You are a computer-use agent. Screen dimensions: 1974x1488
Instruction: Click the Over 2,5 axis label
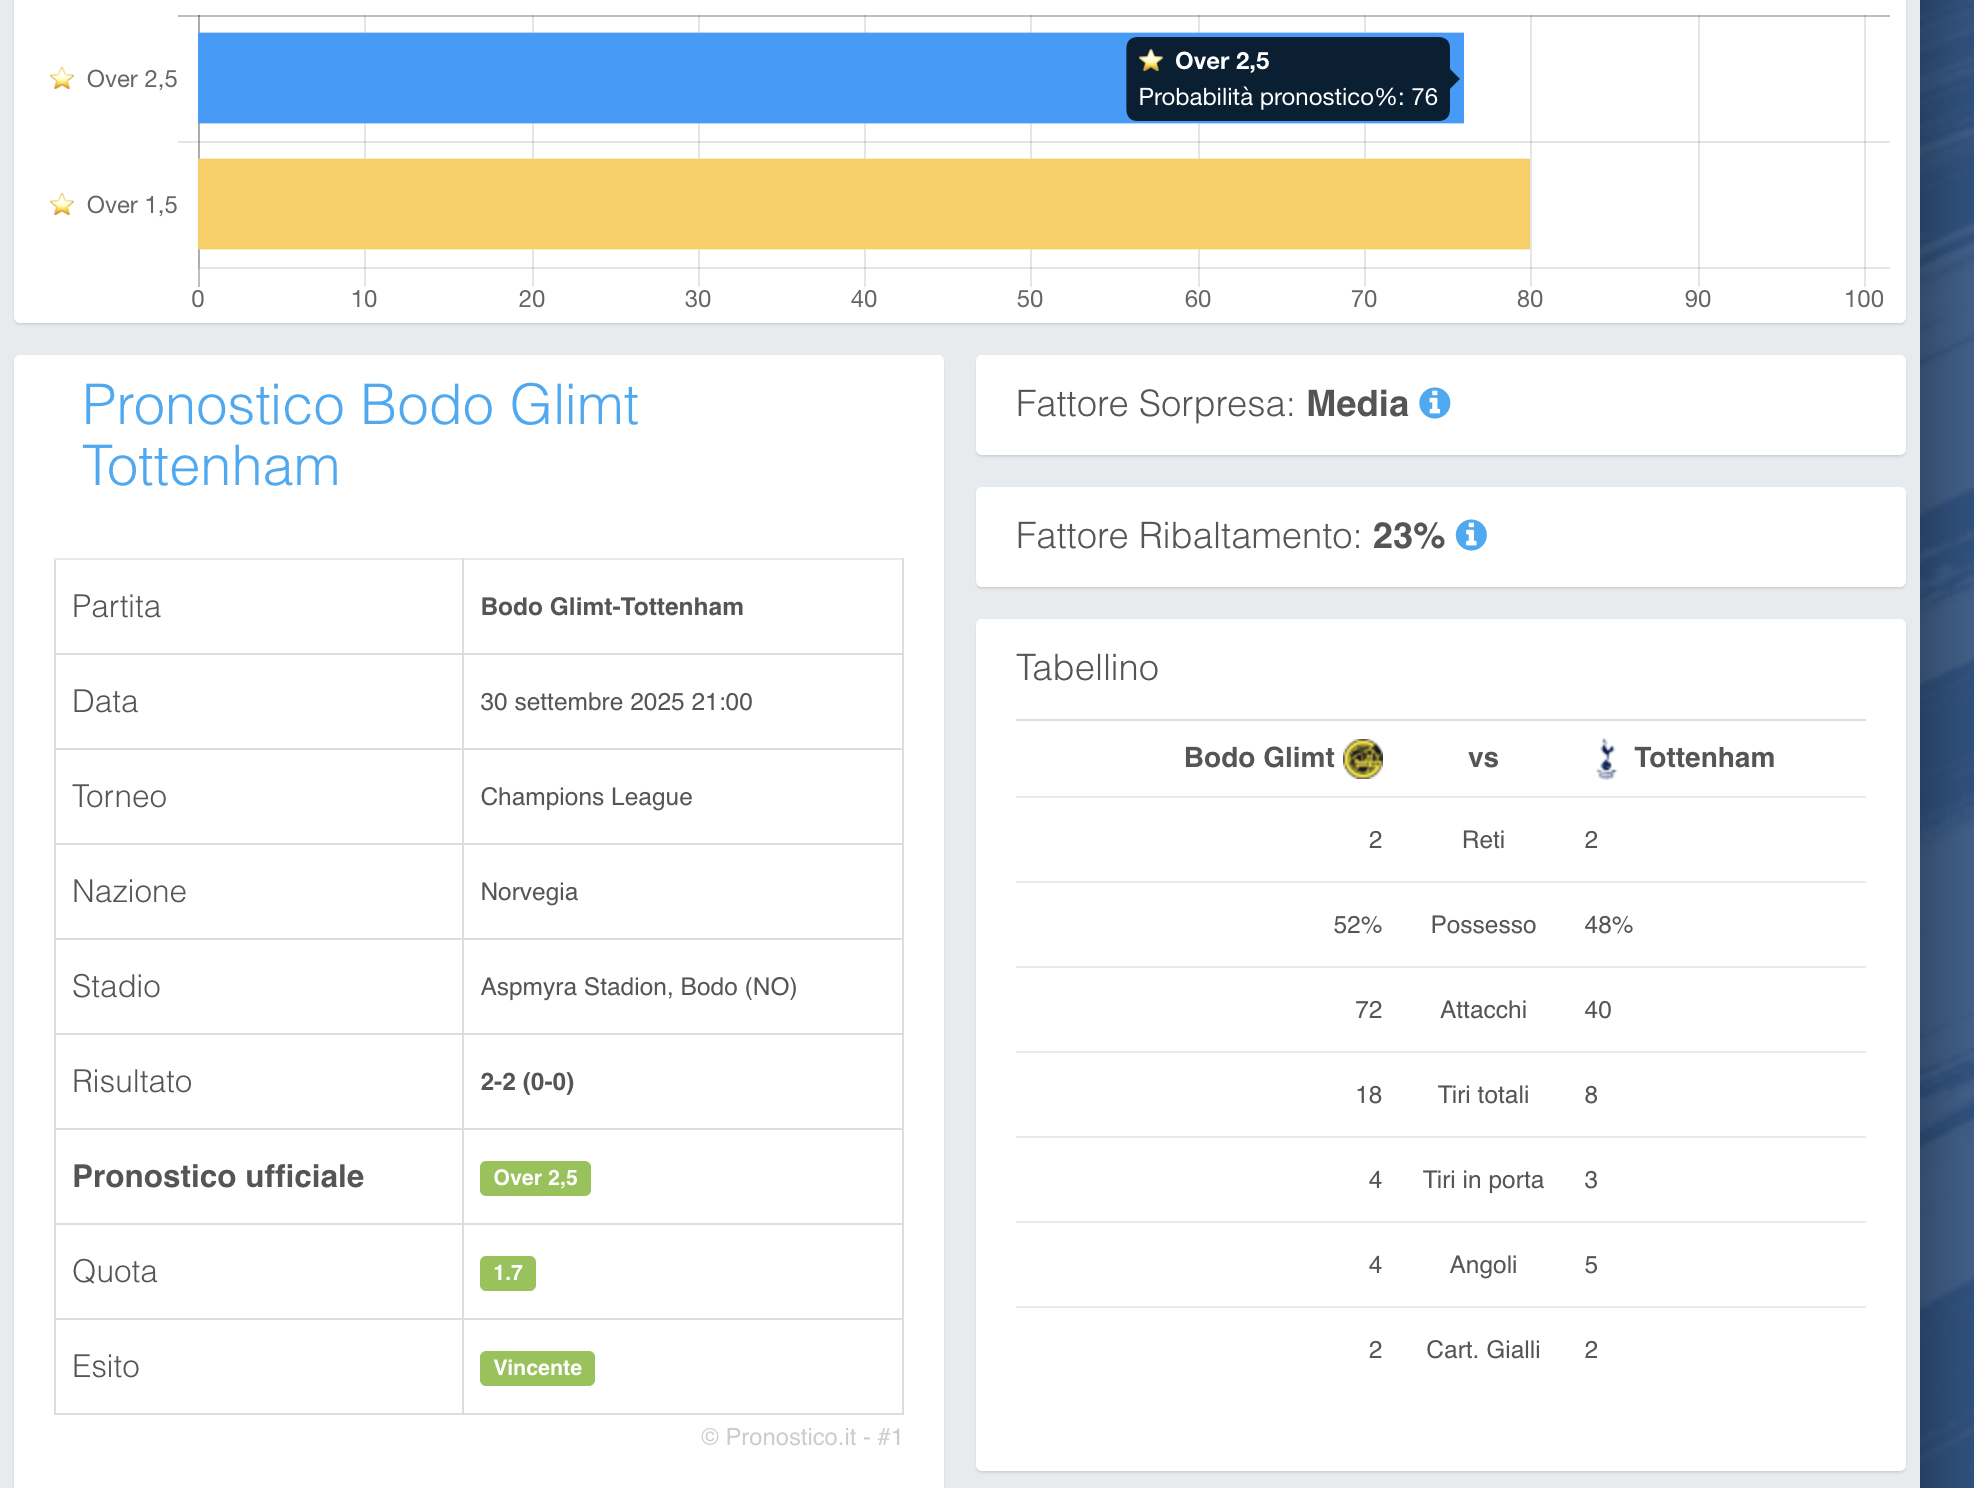click(x=131, y=79)
